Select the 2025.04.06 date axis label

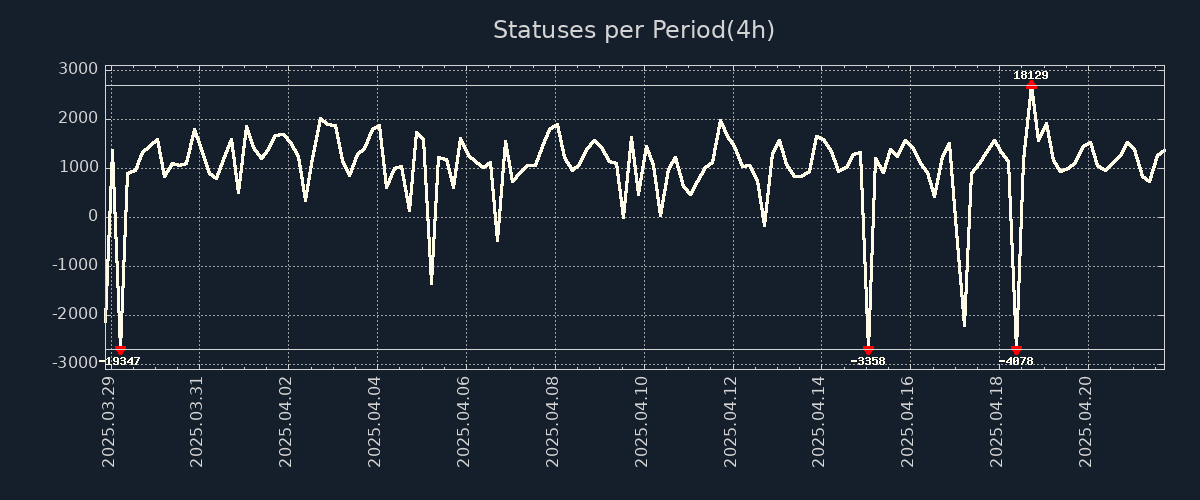pos(465,422)
